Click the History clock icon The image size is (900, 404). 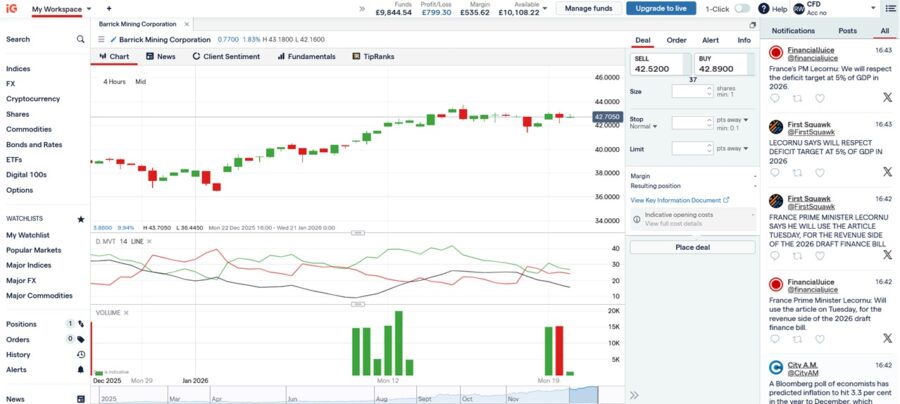coord(81,355)
